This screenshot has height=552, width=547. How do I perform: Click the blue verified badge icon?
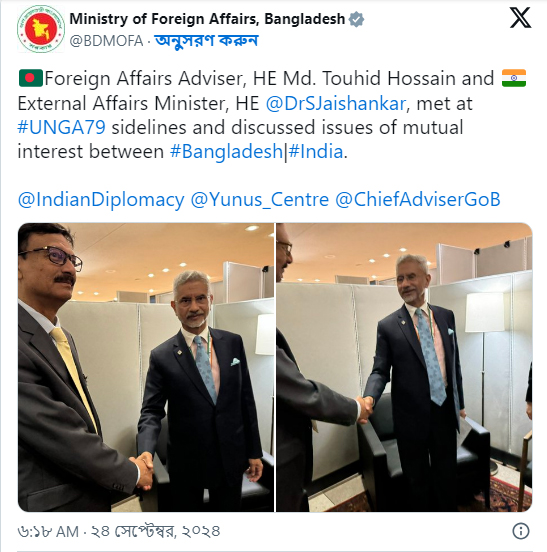click(356, 19)
